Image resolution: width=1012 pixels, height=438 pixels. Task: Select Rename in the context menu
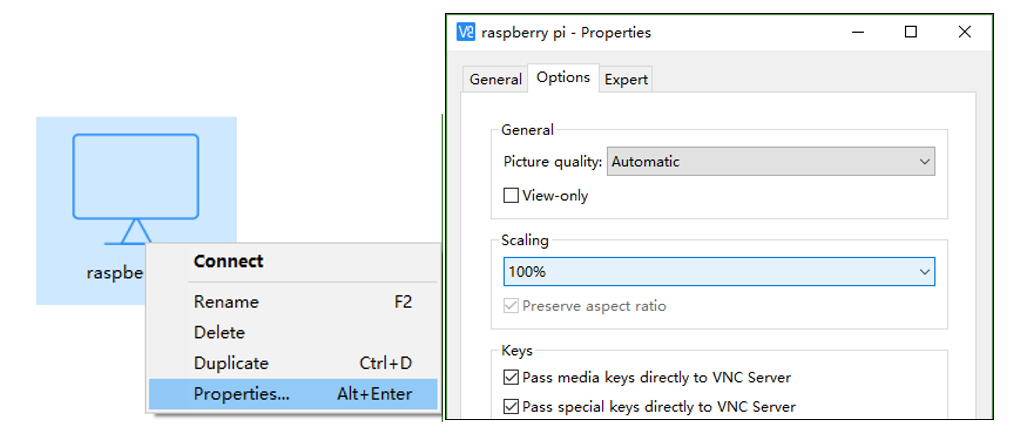pyautogui.click(x=293, y=302)
